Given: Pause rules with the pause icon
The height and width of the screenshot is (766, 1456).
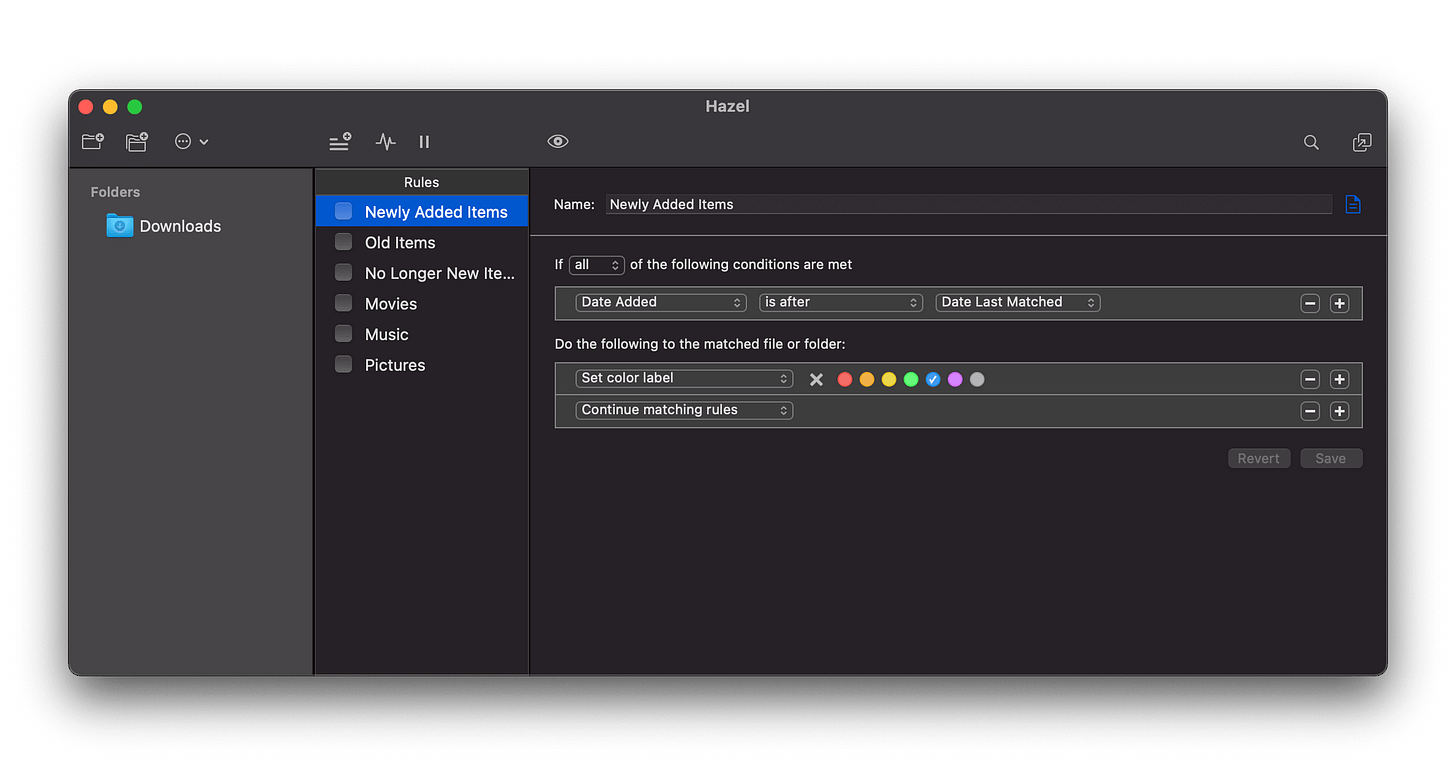Looking at the screenshot, I should (424, 142).
